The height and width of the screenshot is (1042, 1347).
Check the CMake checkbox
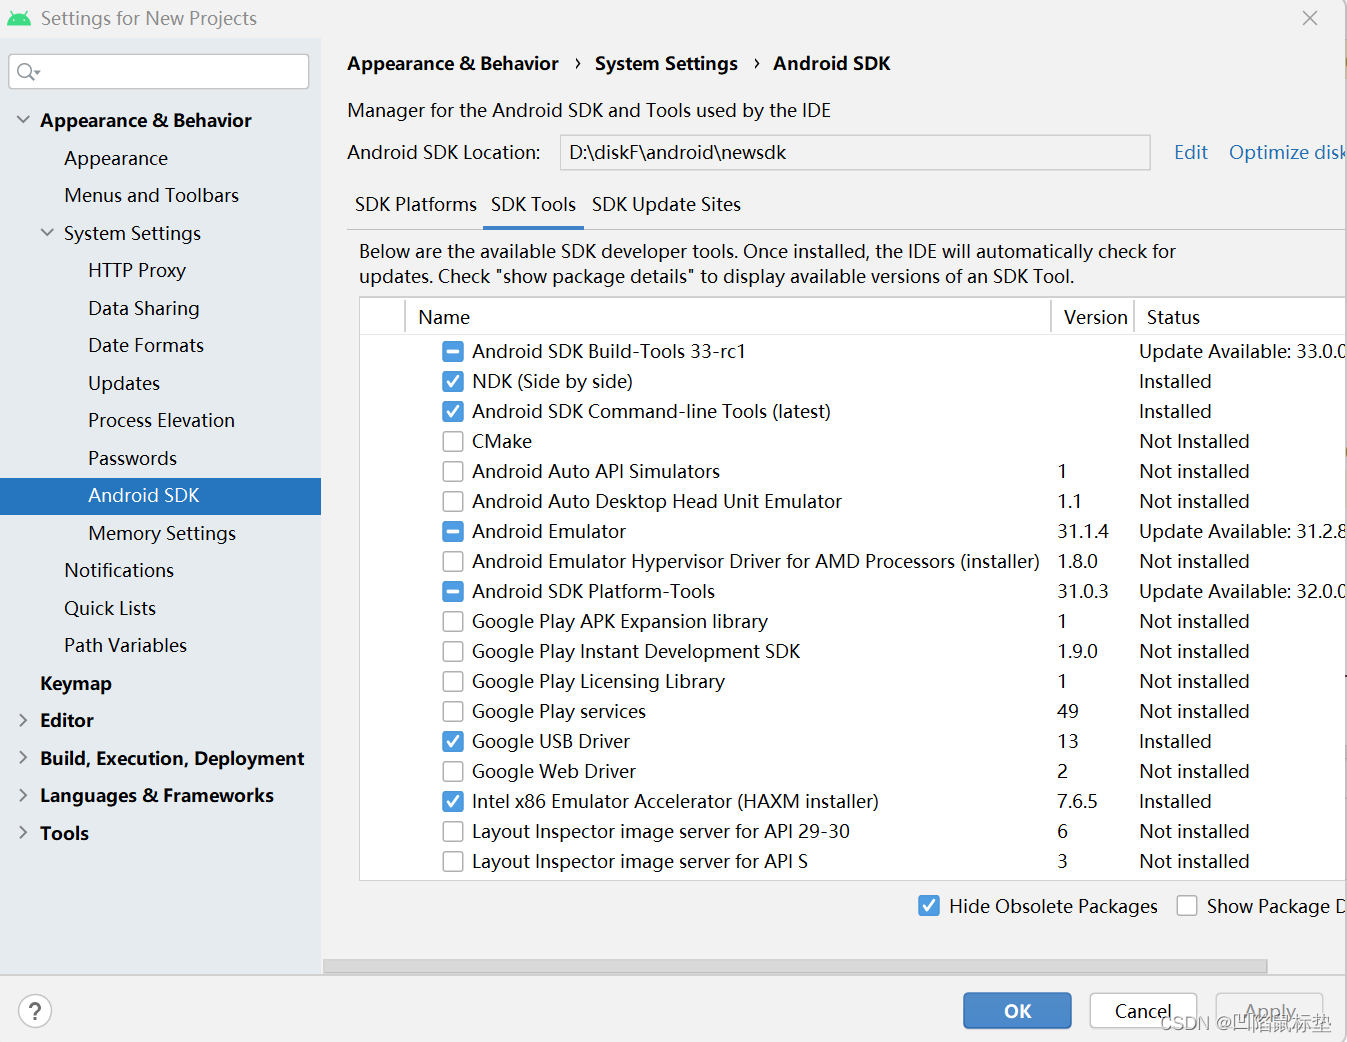tap(453, 441)
